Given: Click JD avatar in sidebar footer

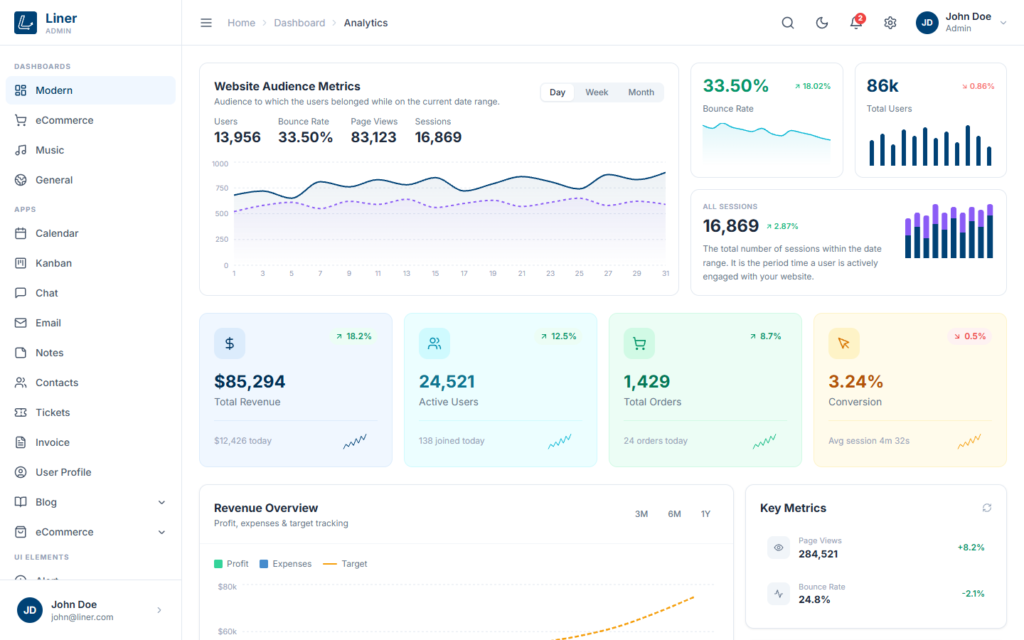Looking at the screenshot, I should (29, 610).
